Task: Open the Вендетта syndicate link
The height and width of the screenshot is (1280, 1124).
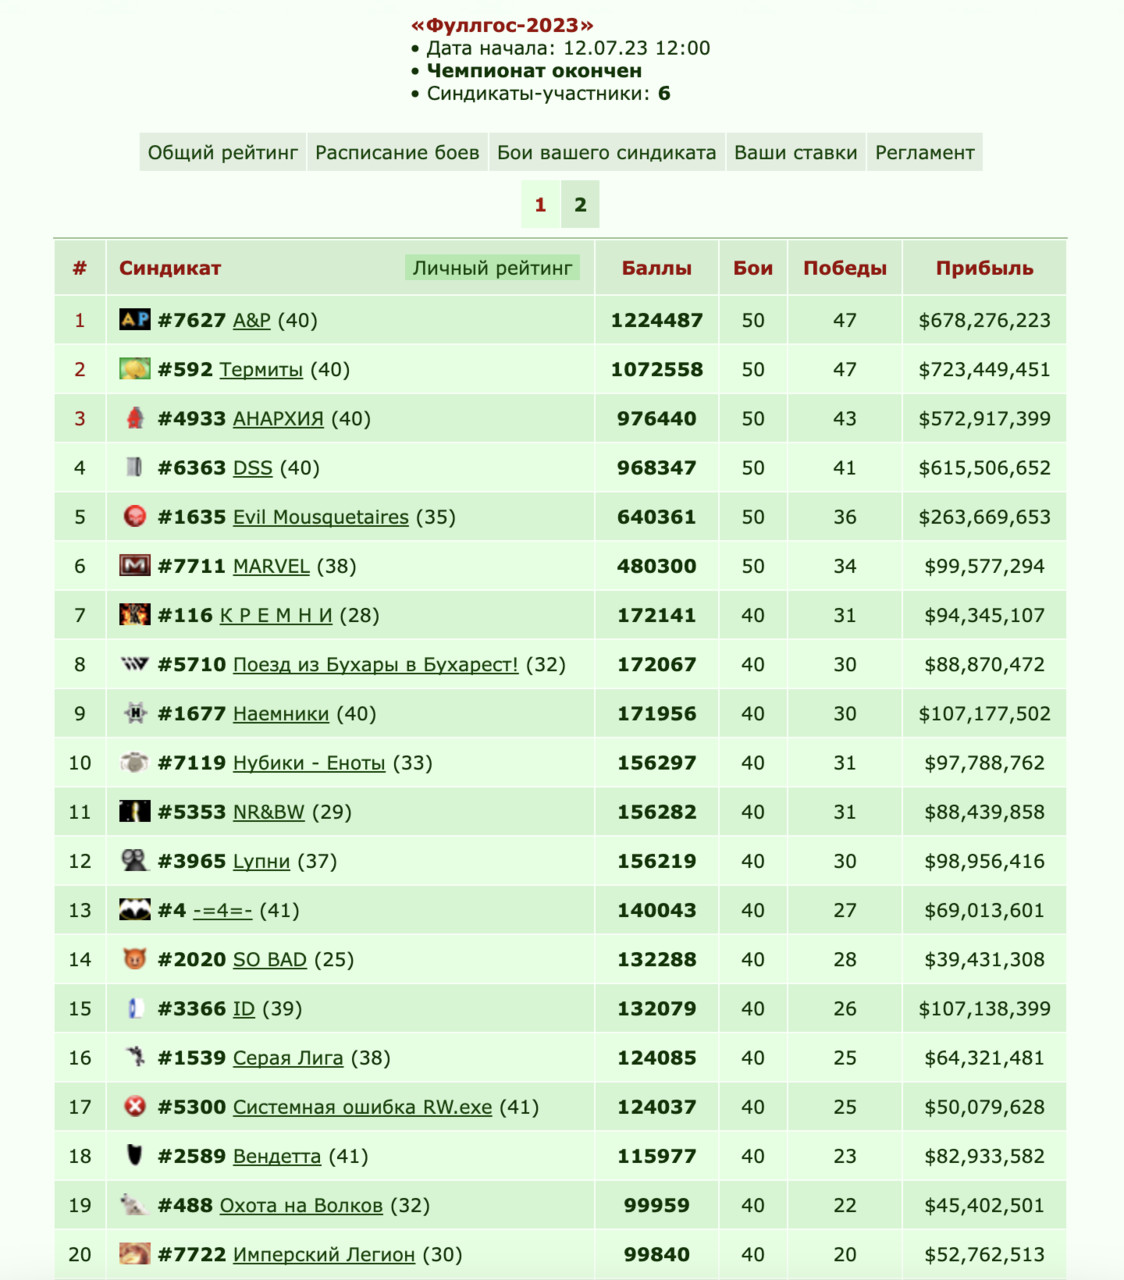Action: tap(277, 1156)
